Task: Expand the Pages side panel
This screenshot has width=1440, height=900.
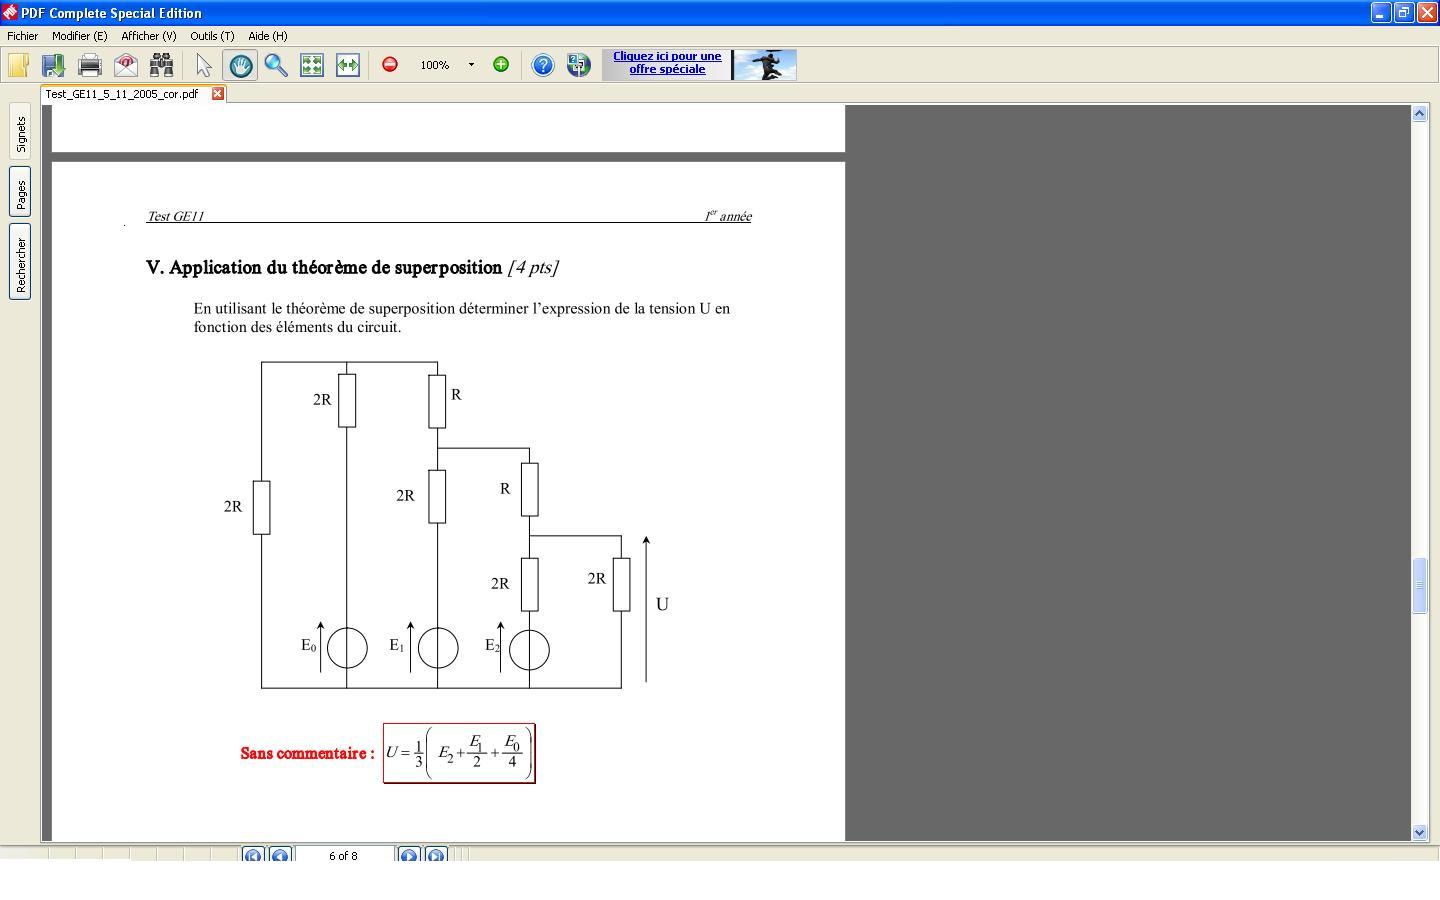Action: click(20, 192)
